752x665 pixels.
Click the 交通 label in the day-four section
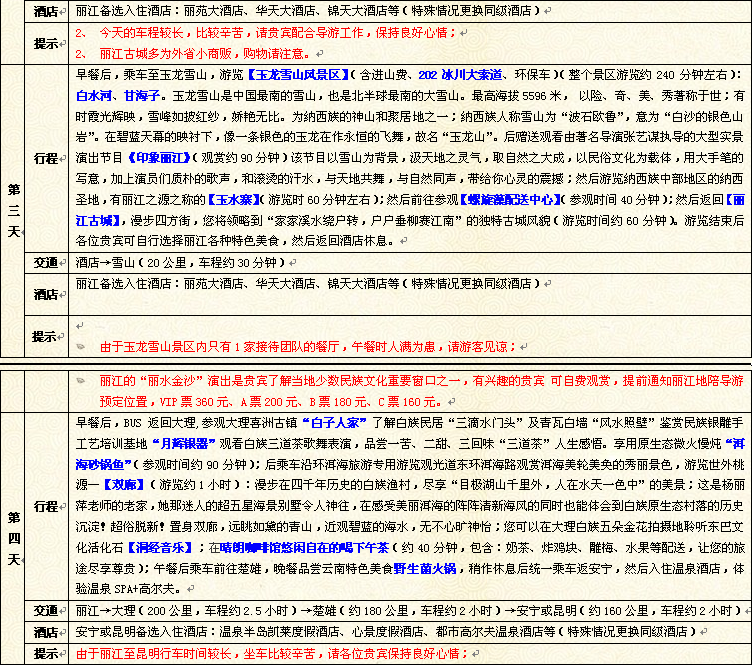coord(46,610)
